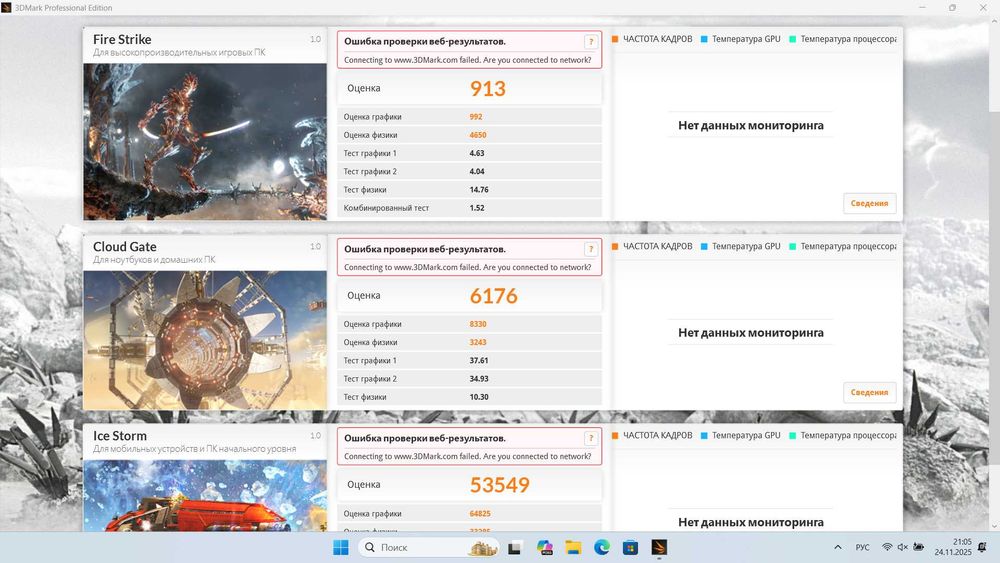Open battery status tray icon
Image resolution: width=1000 pixels, height=563 pixels.
click(918, 547)
